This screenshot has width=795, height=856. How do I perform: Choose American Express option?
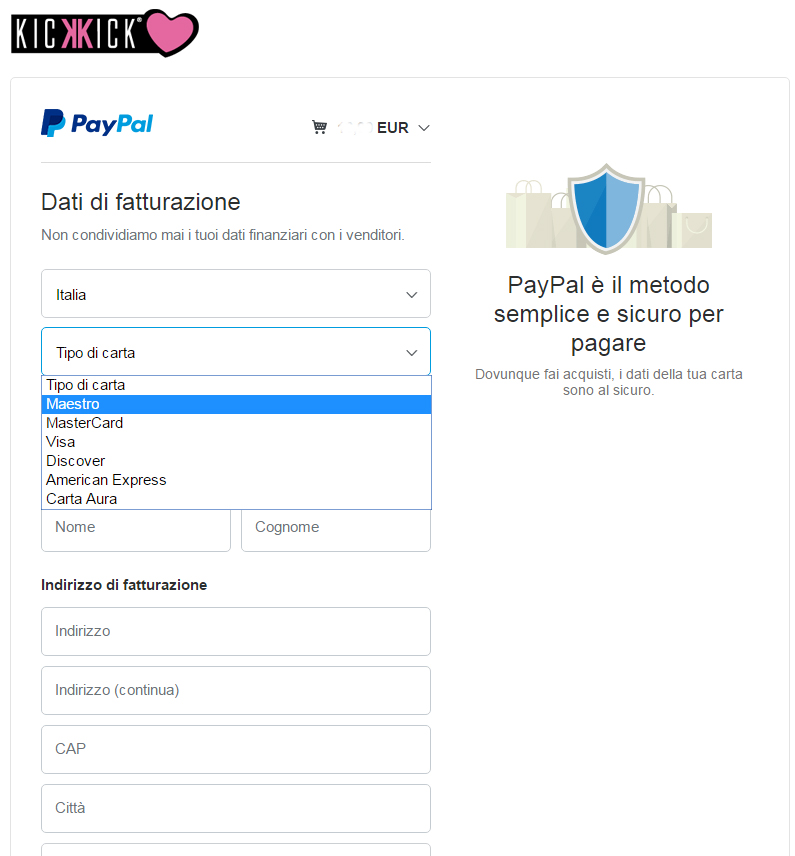(x=236, y=480)
